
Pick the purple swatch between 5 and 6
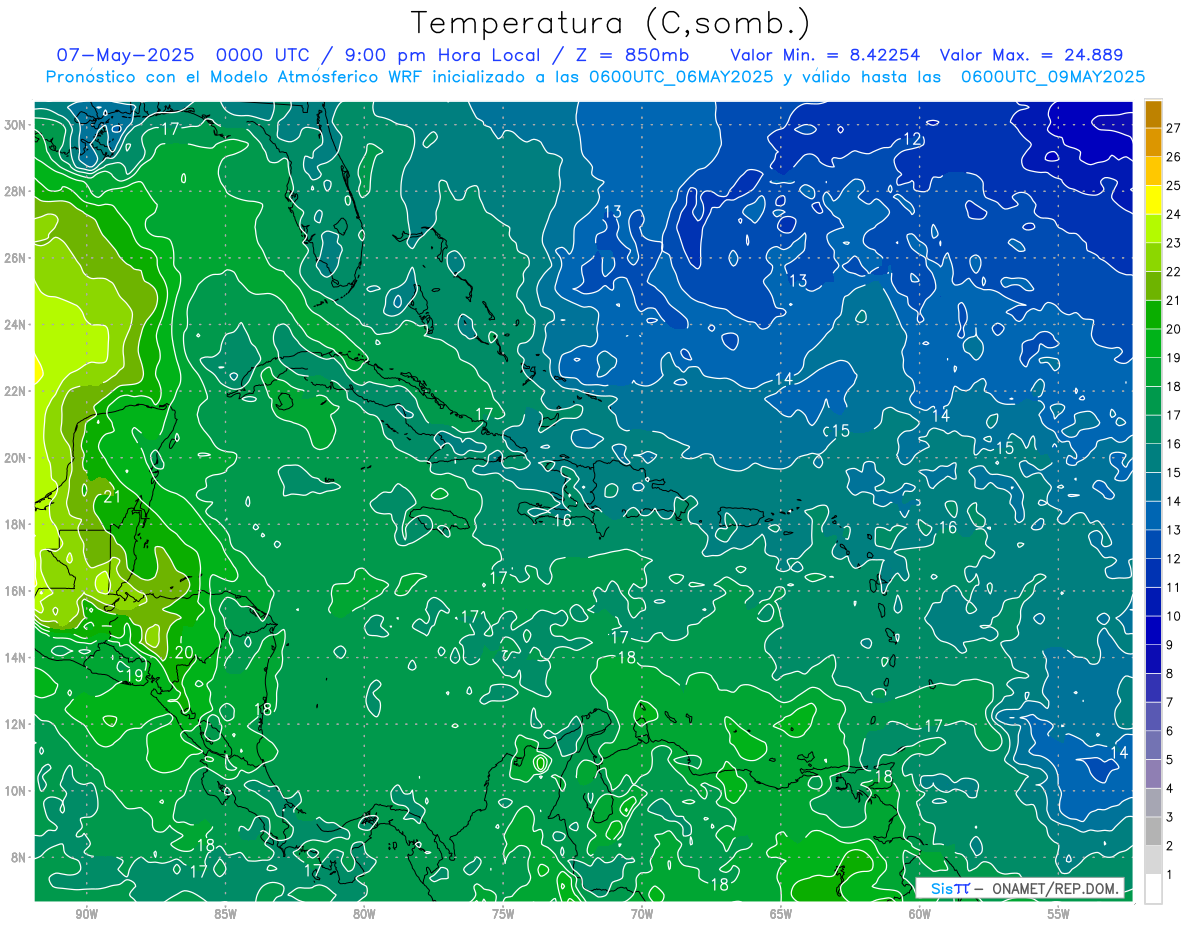tap(1153, 745)
